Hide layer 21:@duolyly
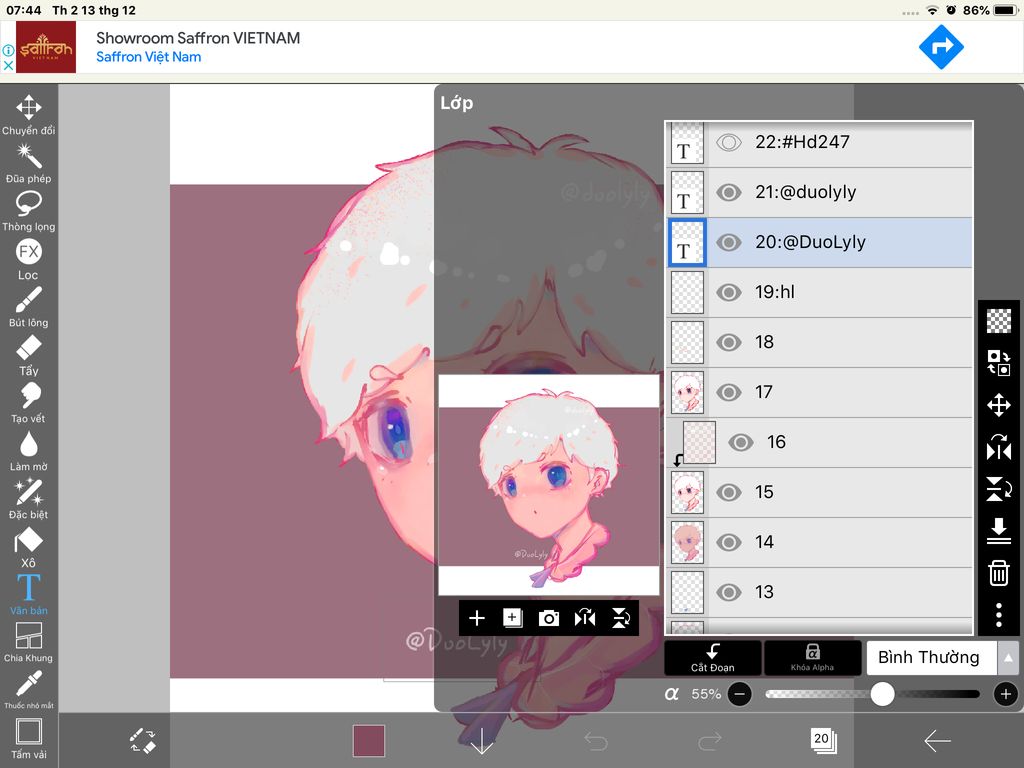Screen dimensions: 1024x768 click(x=729, y=192)
